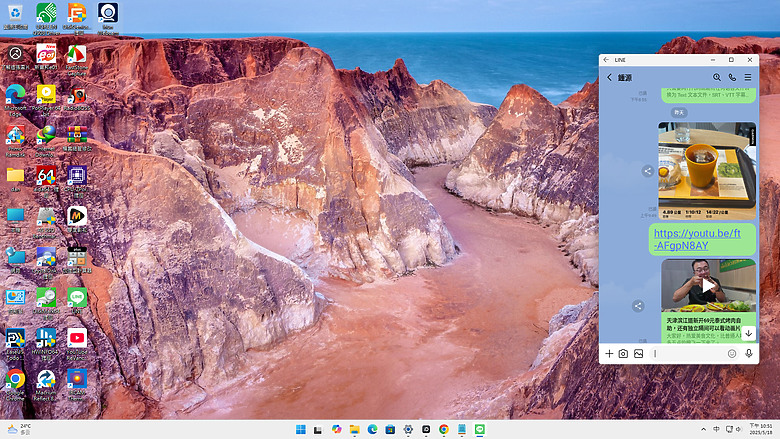The image size is (780, 439).
Task: Choose a picture using the image icon in LINE
Action: coord(639,353)
